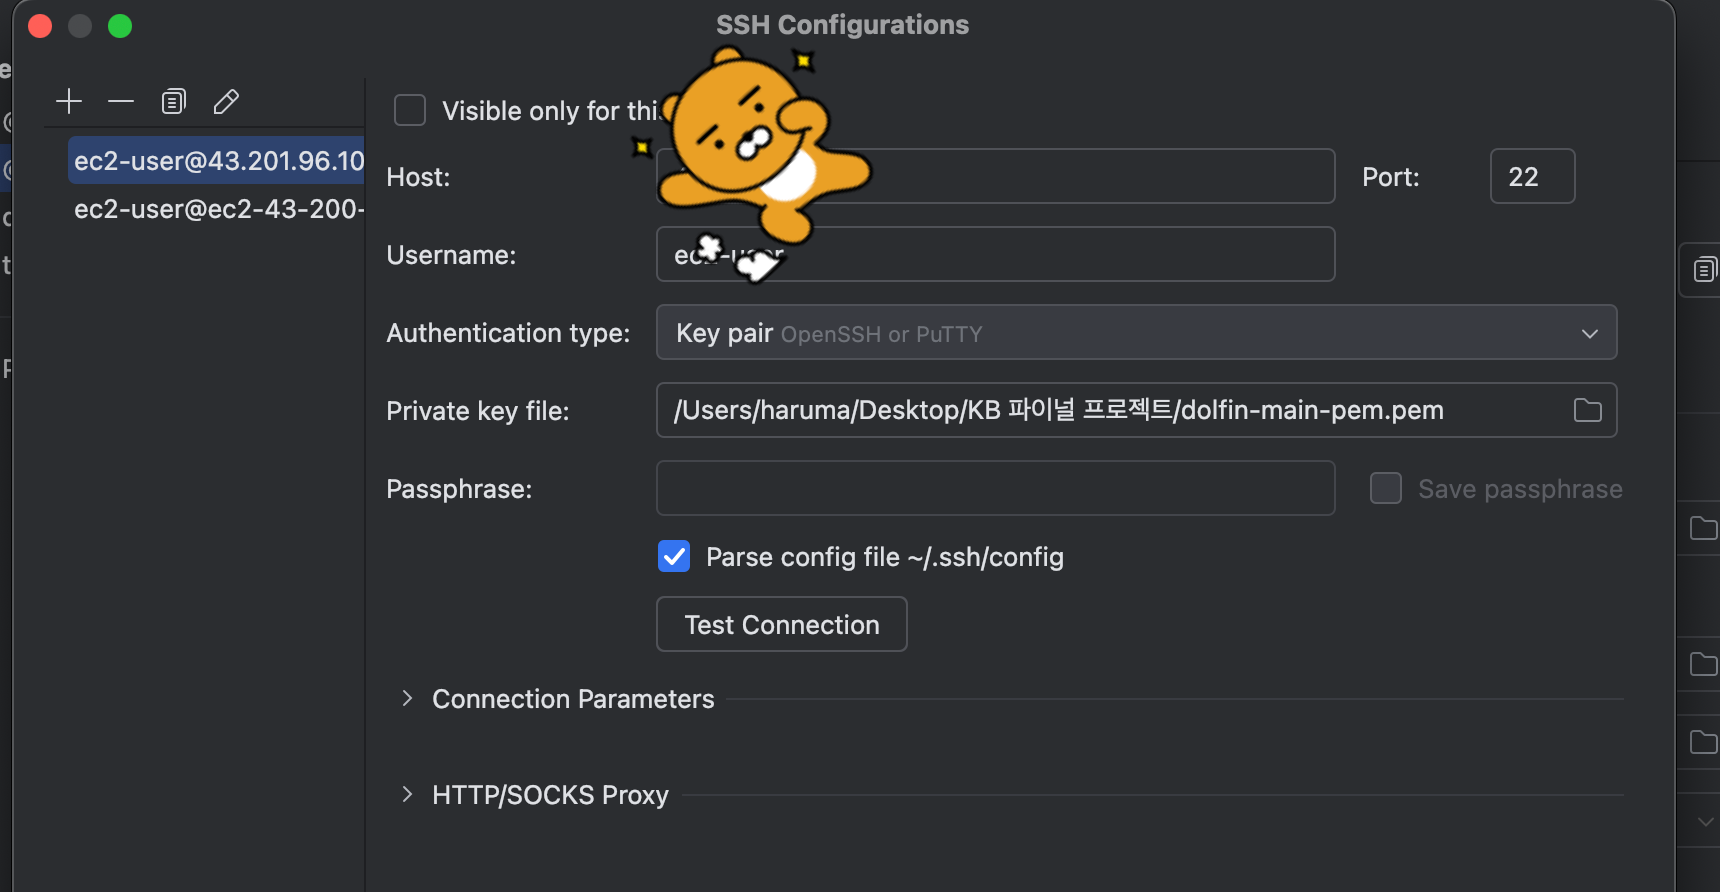Rename the selected SSH configuration
Screen dimensions: 1720x892
tap(226, 101)
